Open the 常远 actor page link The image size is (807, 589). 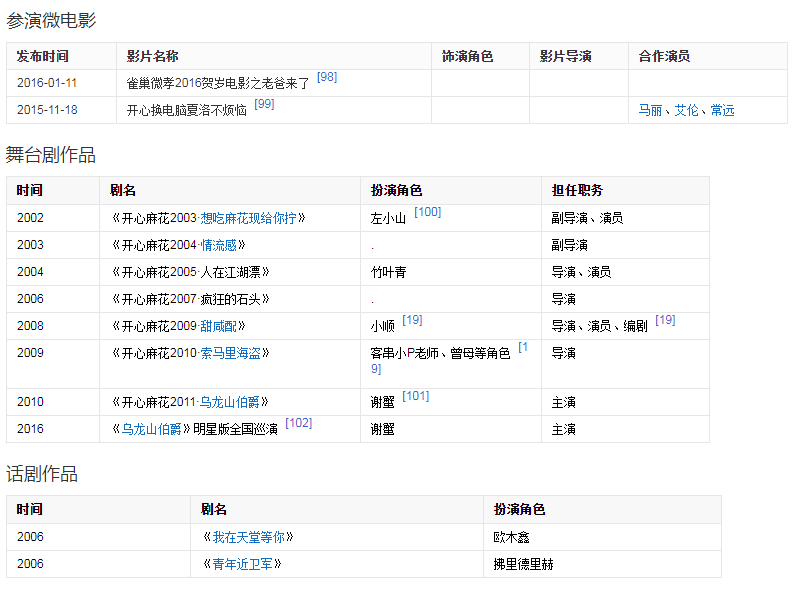coord(722,110)
